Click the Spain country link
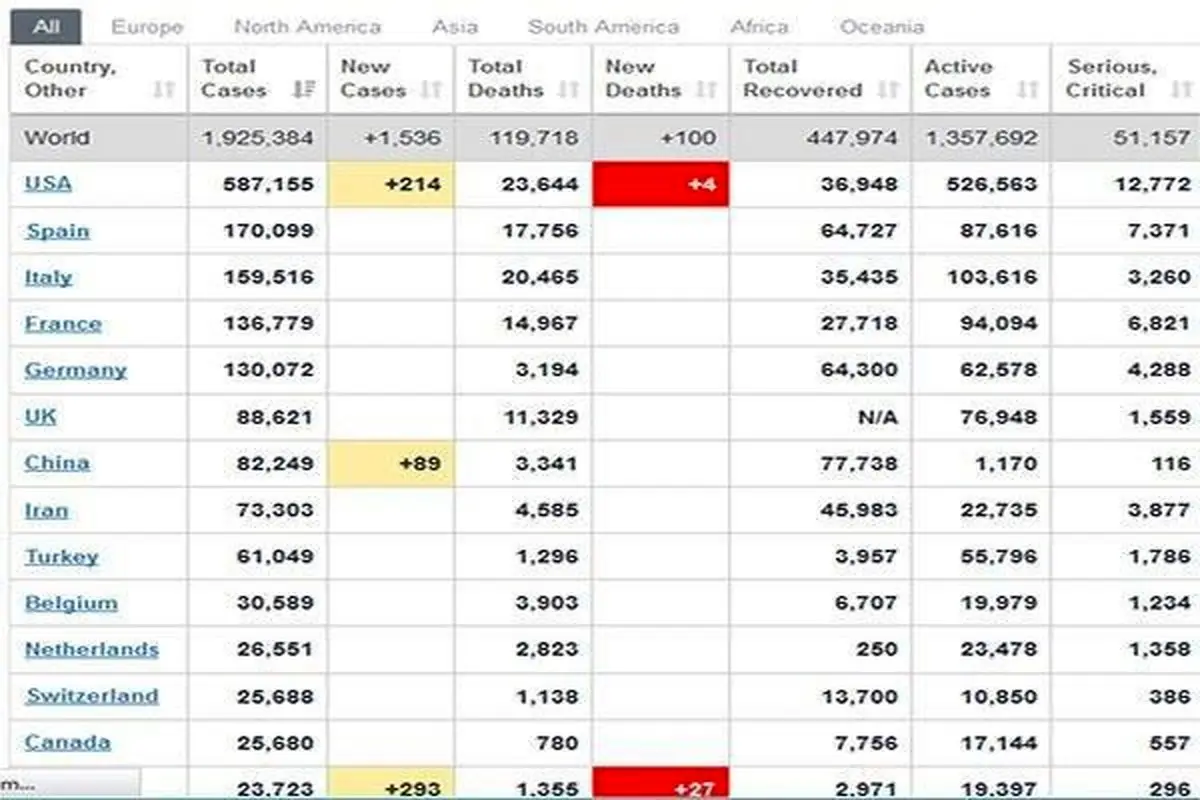Viewport: 1200px width, 800px height. click(57, 231)
